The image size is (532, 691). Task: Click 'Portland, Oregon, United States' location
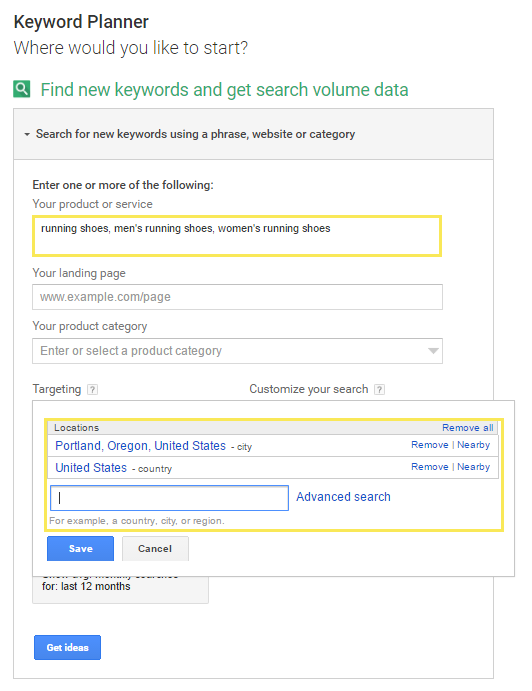tap(140, 446)
